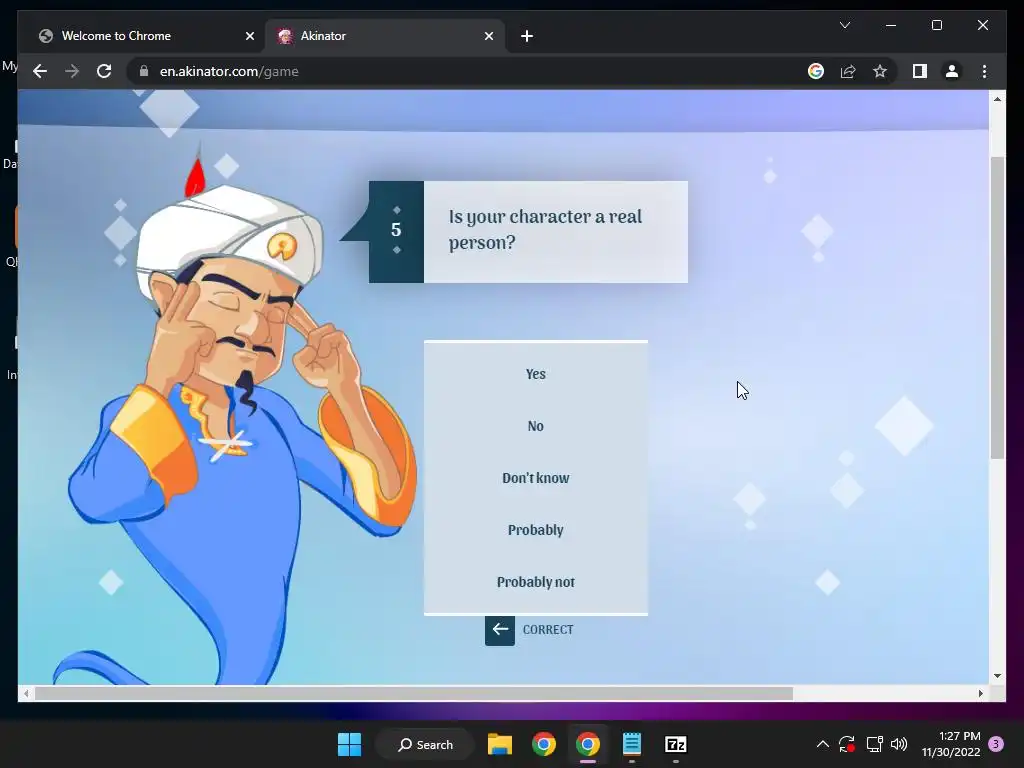Image resolution: width=1024 pixels, height=768 pixels.
Task: Open a new tab with plus button
Action: tap(527, 36)
